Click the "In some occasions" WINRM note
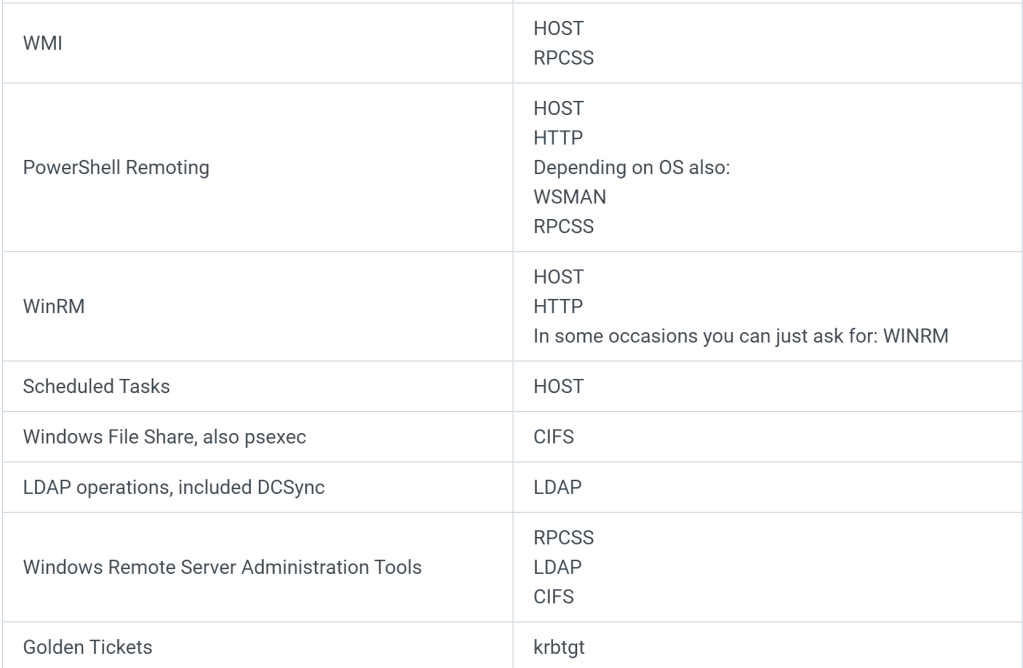The height and width of the screenshot is (668, 1023). pyautogui.click(x=741, y=336)
